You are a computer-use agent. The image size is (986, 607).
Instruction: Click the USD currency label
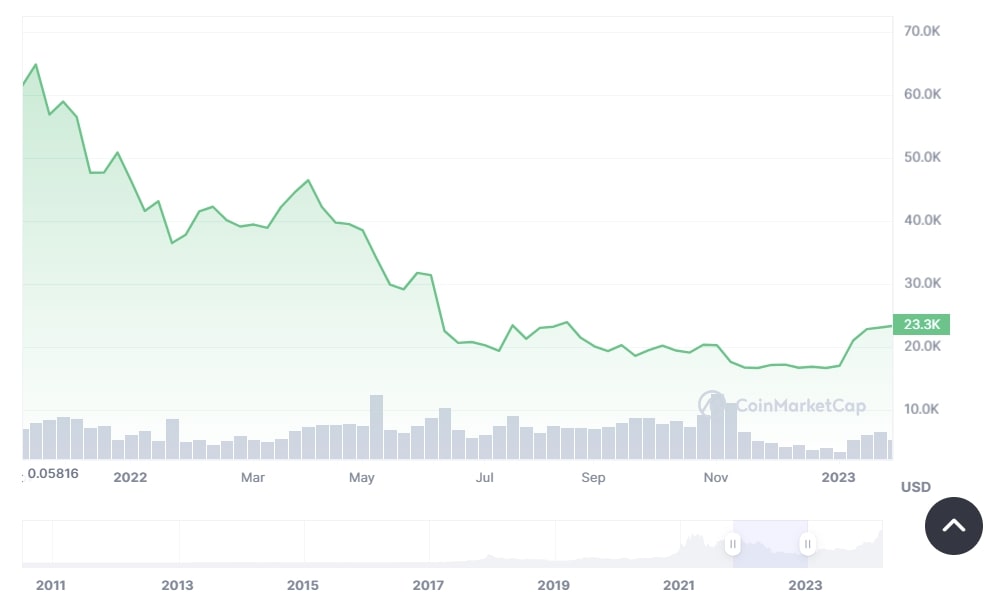[917, 487]
